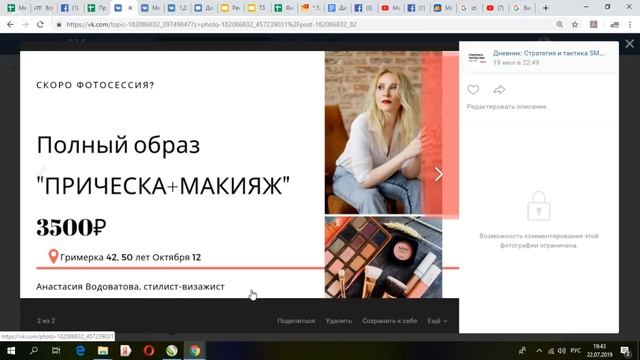Switch to the yellow 'ТЗ' tab
Screen dimensions: 640x360
pos(257,8)
